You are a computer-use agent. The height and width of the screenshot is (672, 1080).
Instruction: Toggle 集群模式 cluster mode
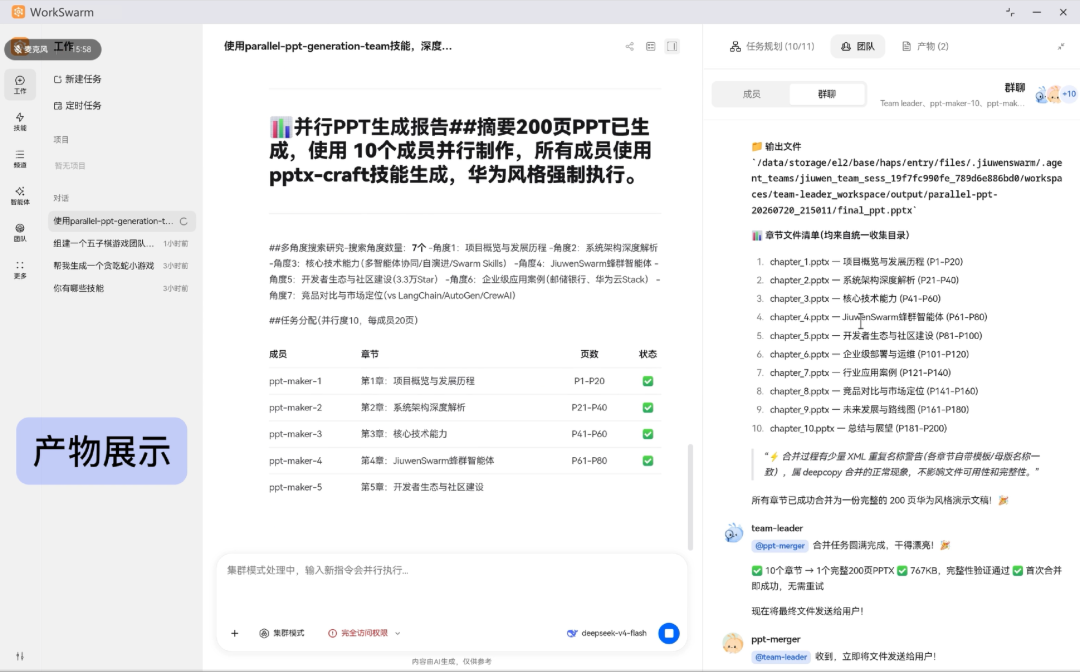click(x=282, y=633)
